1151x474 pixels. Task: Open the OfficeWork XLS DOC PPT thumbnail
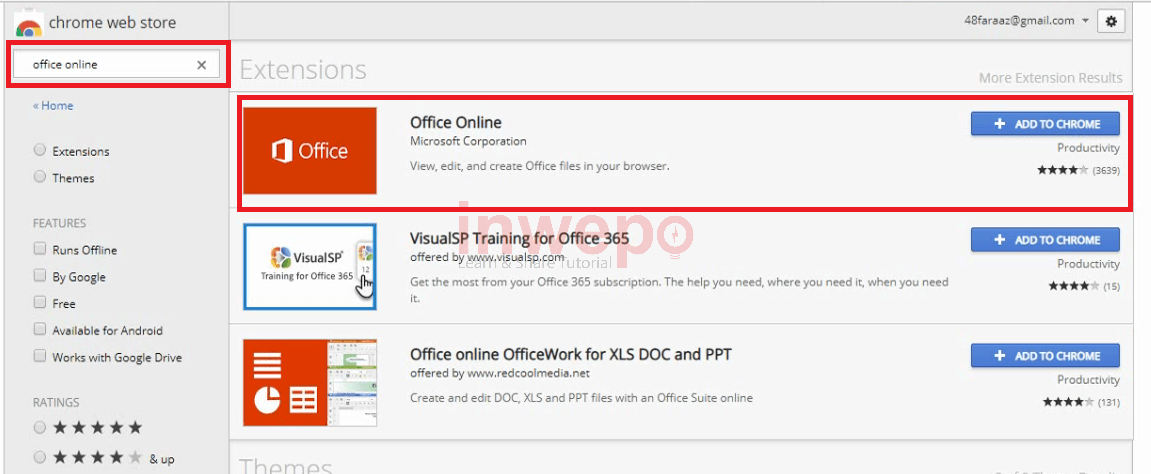[x=310, y=382]
